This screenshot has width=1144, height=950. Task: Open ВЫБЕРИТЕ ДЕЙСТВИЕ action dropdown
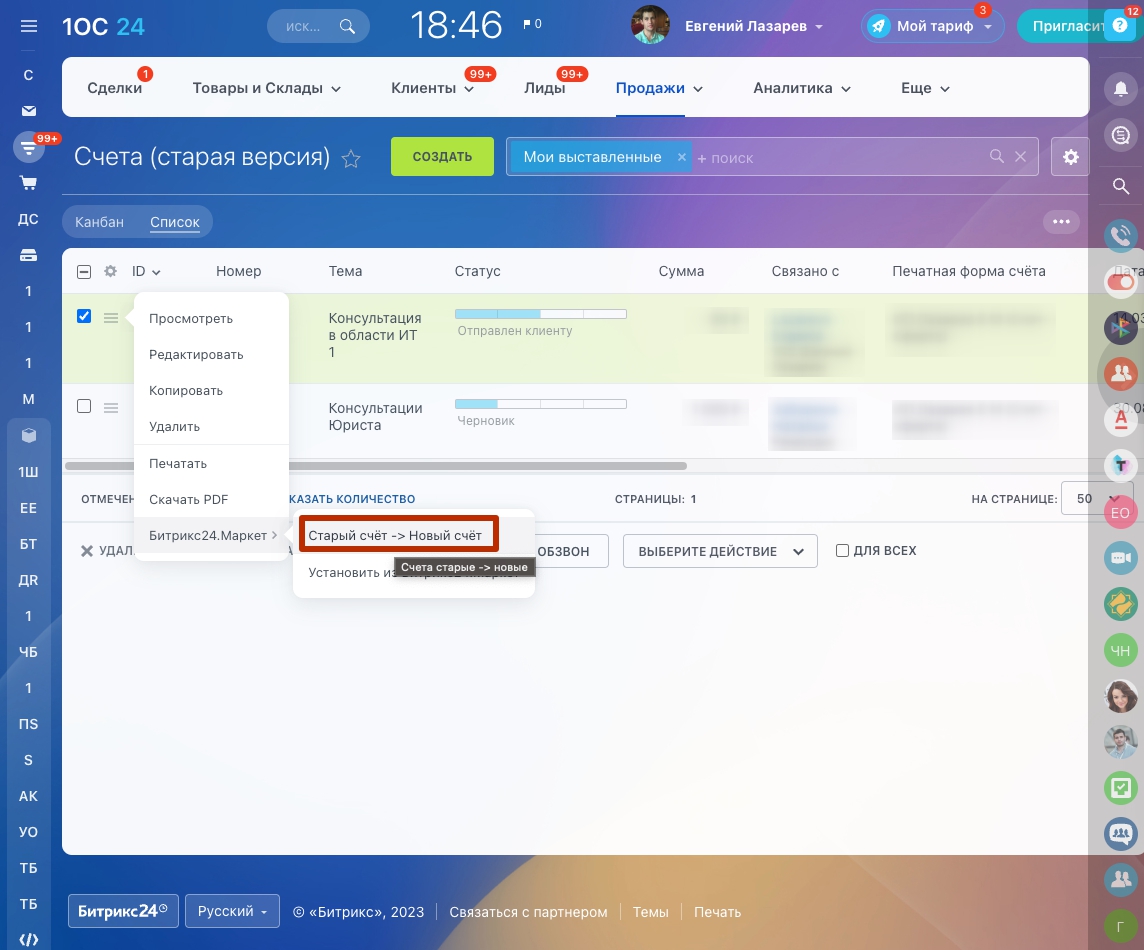tap(720, 551)
